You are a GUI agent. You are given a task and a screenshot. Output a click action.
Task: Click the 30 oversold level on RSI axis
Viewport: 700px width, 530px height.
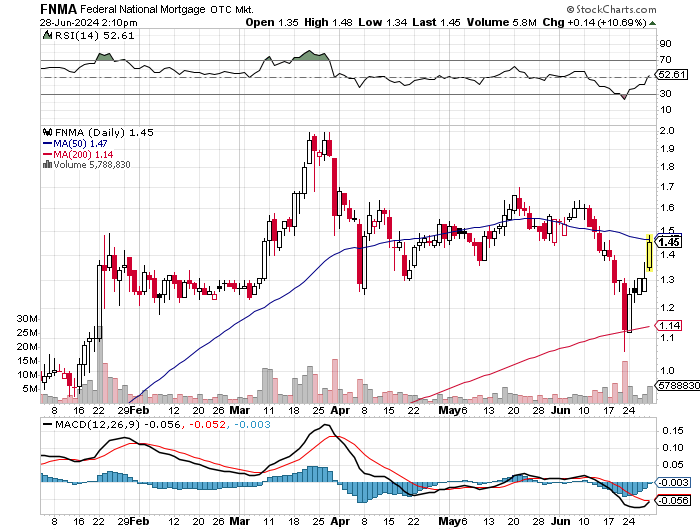tap(665, 93)
